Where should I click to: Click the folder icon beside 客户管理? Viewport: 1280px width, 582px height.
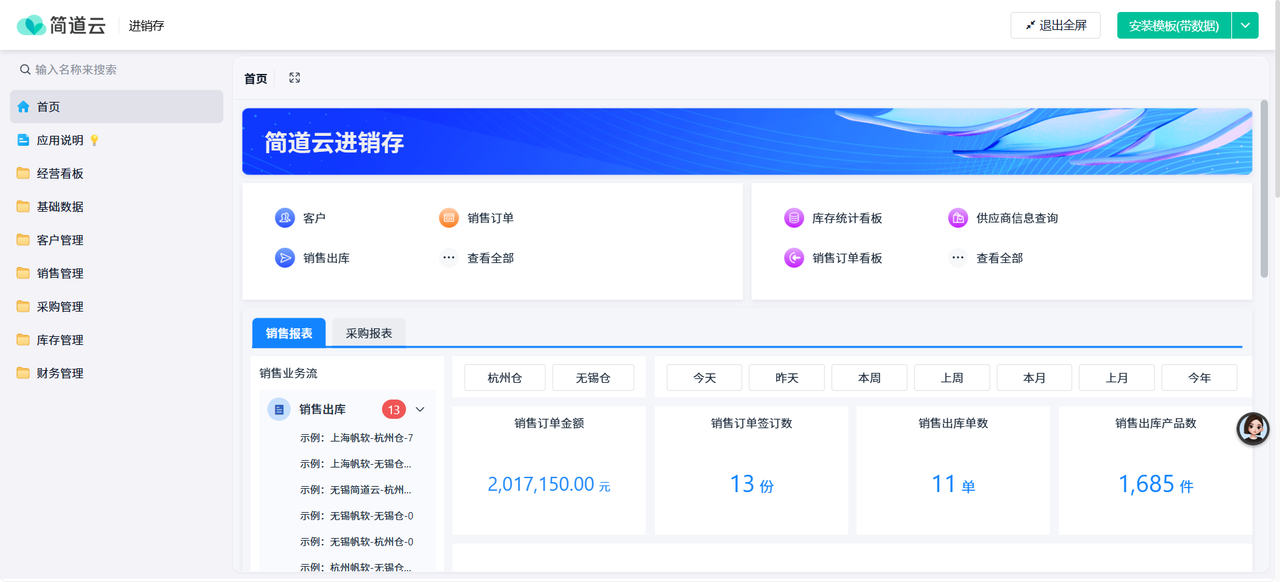[23, 240]
